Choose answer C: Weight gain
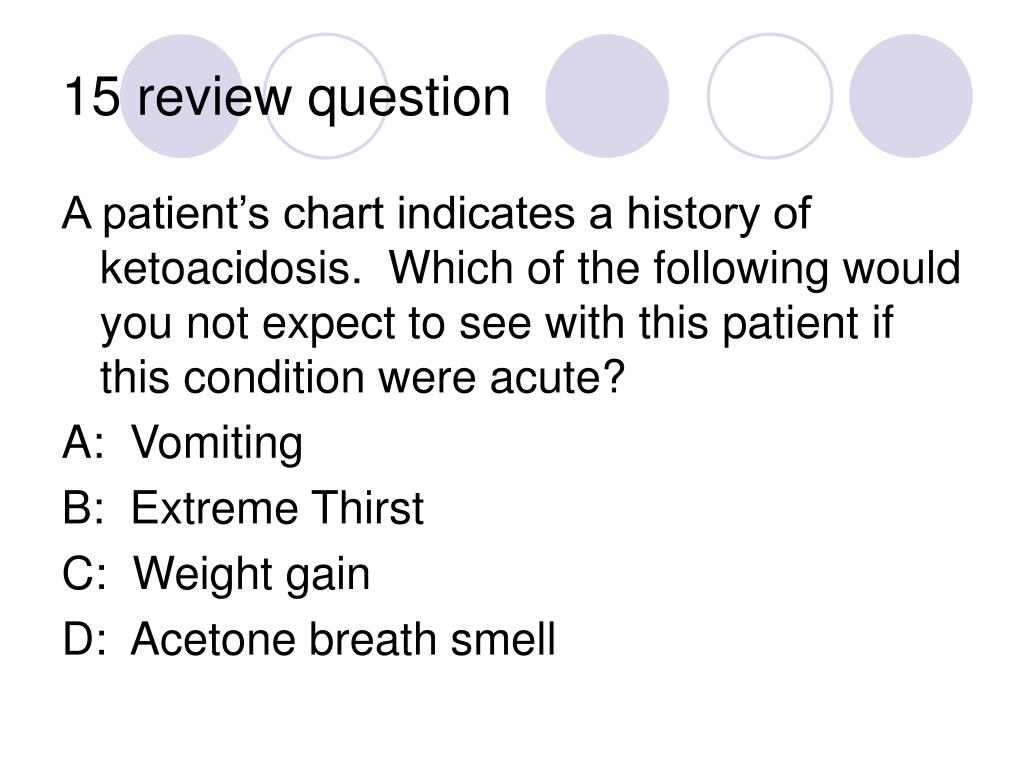Image resolution: width=1024 pixels, height=768 pixels. 216,574
